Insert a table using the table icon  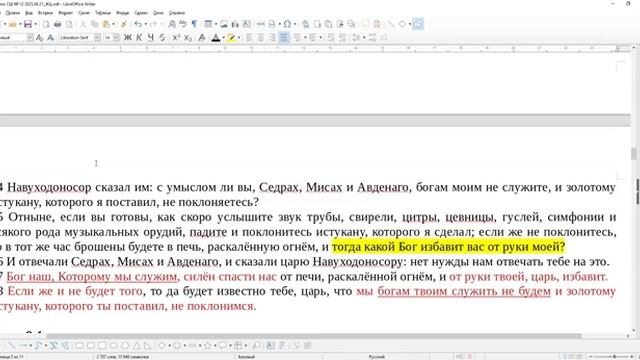(208, 24)
